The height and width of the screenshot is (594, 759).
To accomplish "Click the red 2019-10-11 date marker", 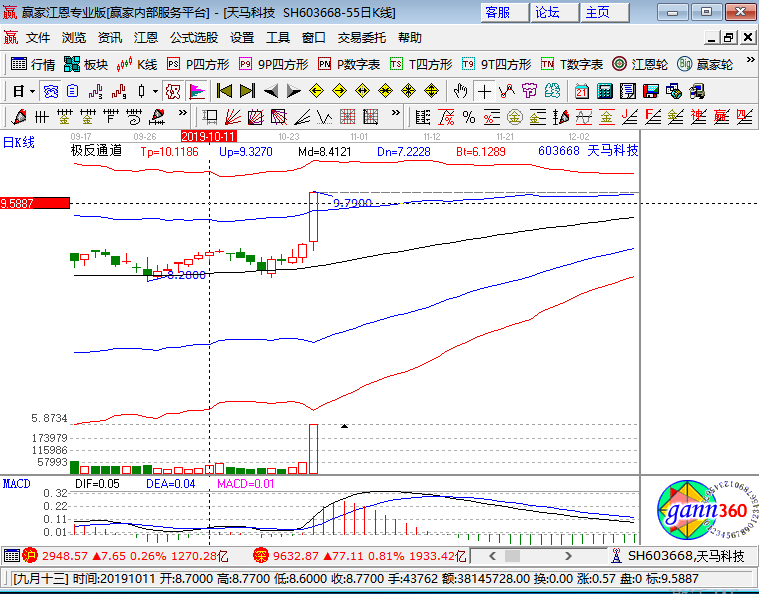I will click(209, 137).
